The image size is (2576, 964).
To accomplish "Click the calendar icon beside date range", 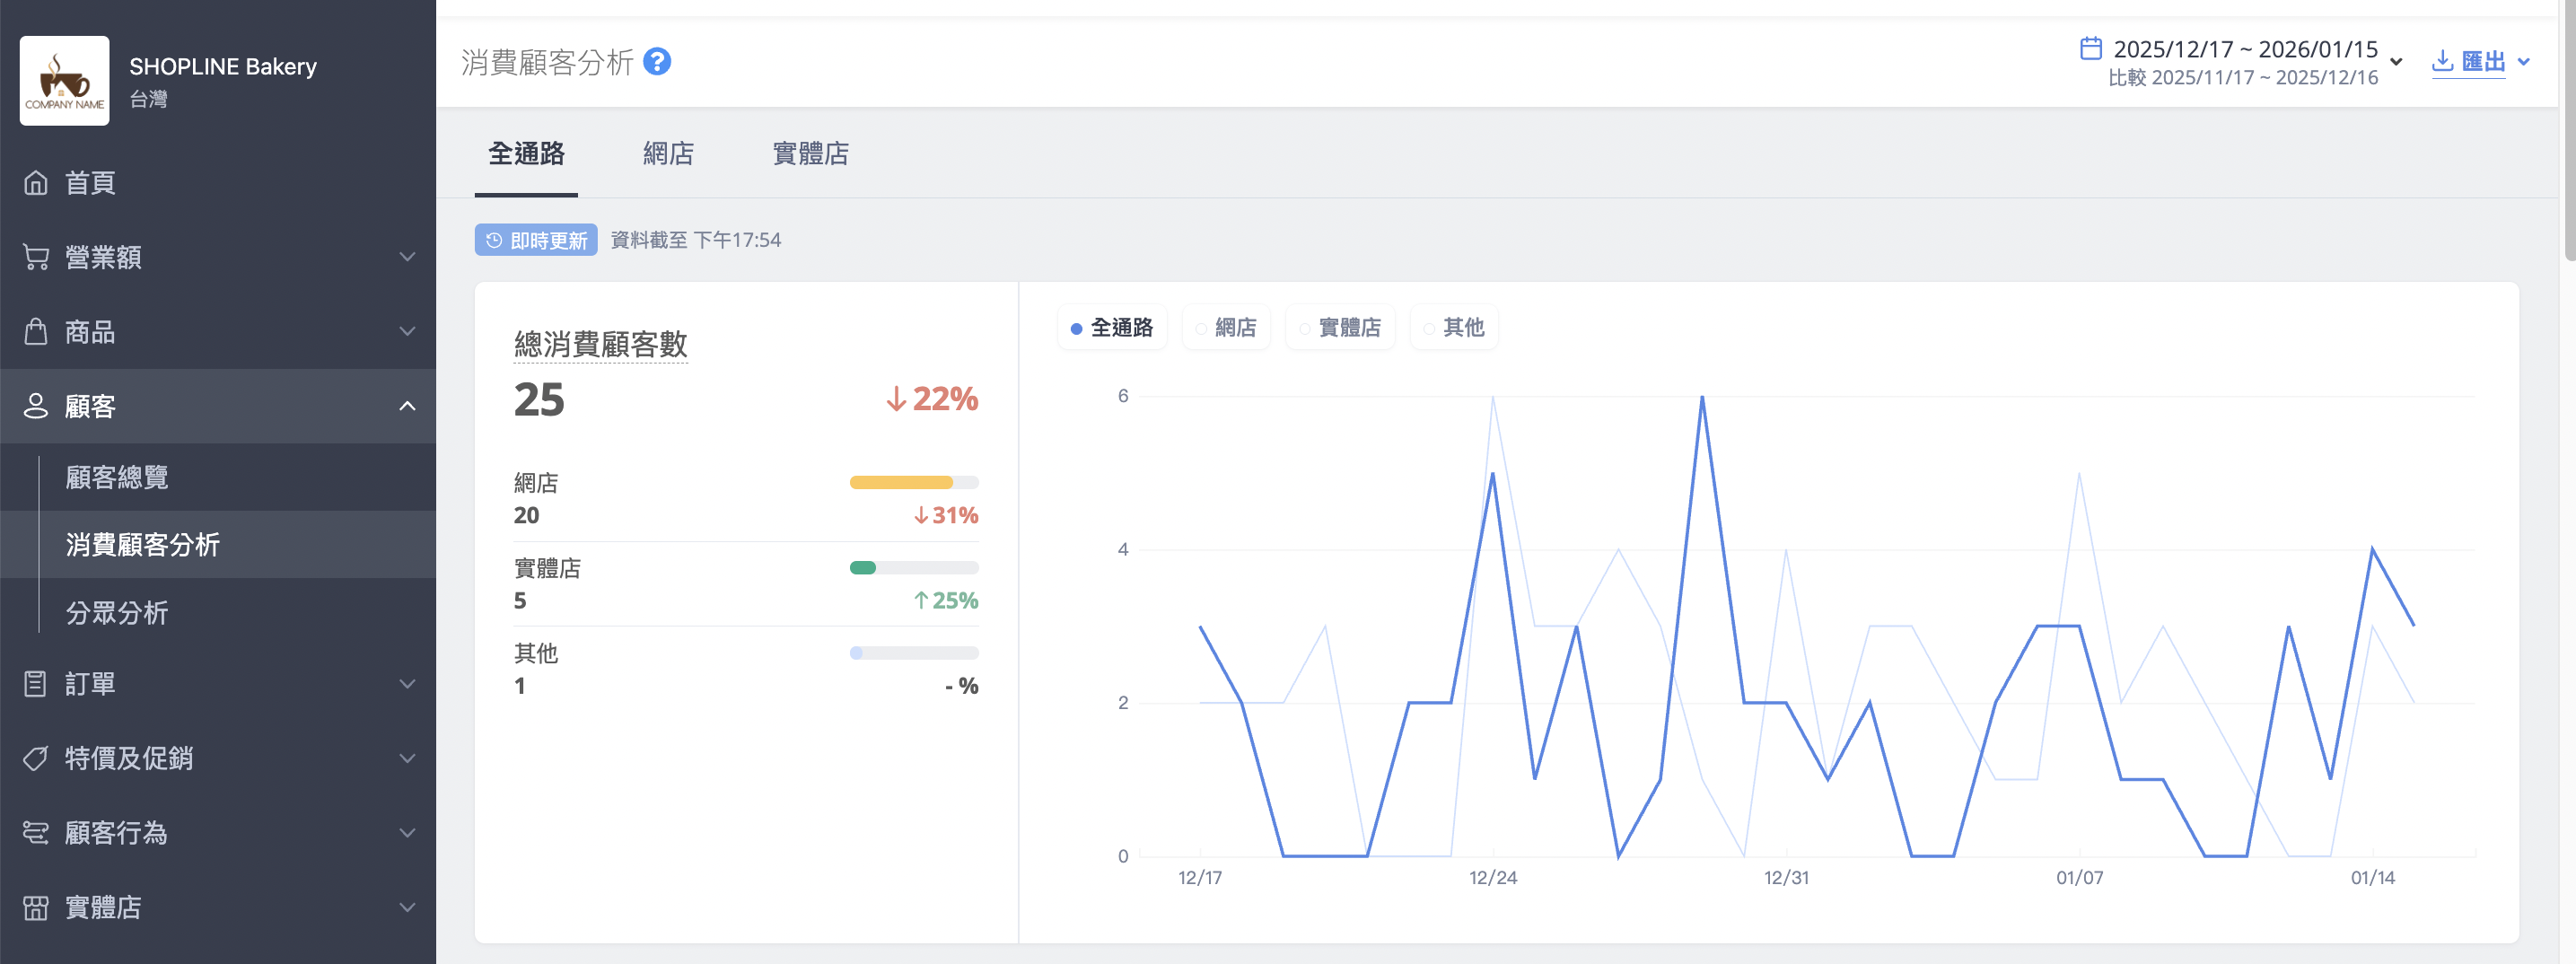I will coord(2090,48).
